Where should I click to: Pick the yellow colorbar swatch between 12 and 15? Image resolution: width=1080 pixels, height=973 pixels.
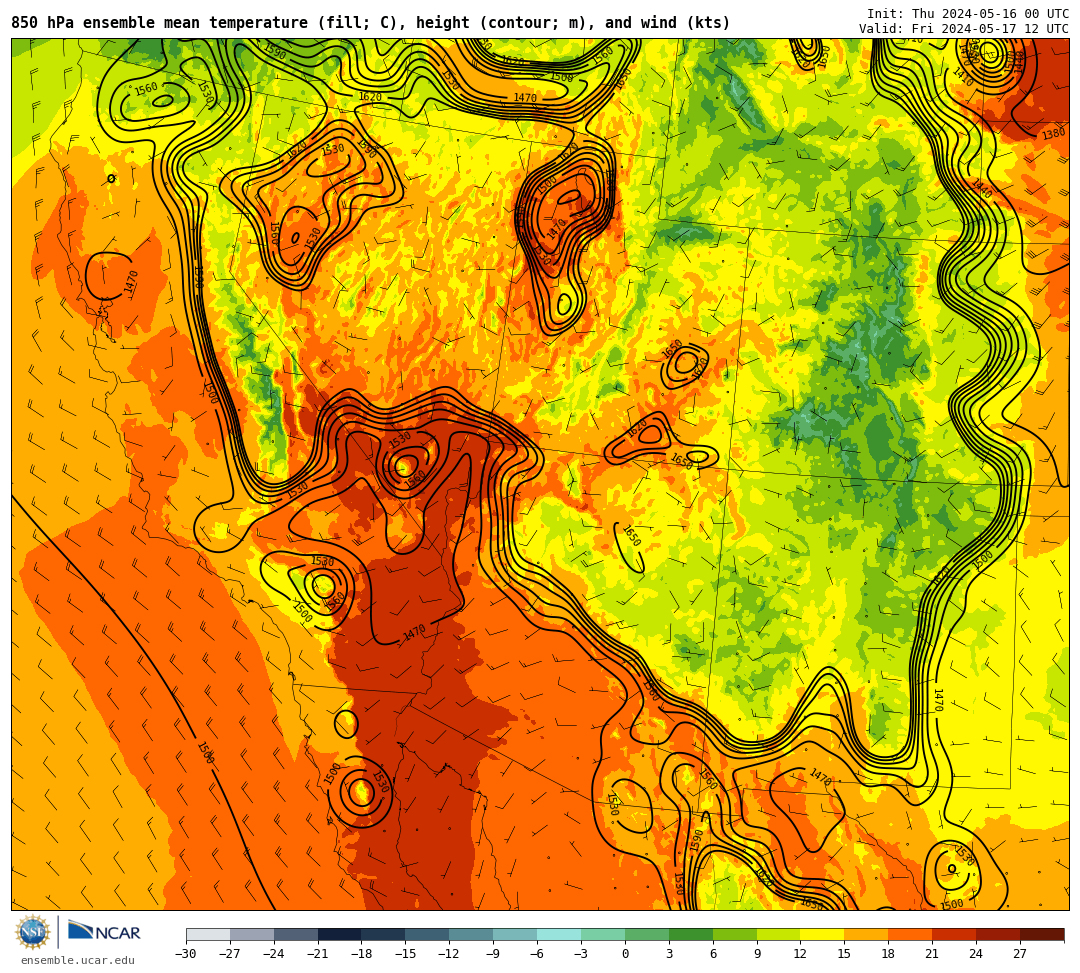pos(822,934)
